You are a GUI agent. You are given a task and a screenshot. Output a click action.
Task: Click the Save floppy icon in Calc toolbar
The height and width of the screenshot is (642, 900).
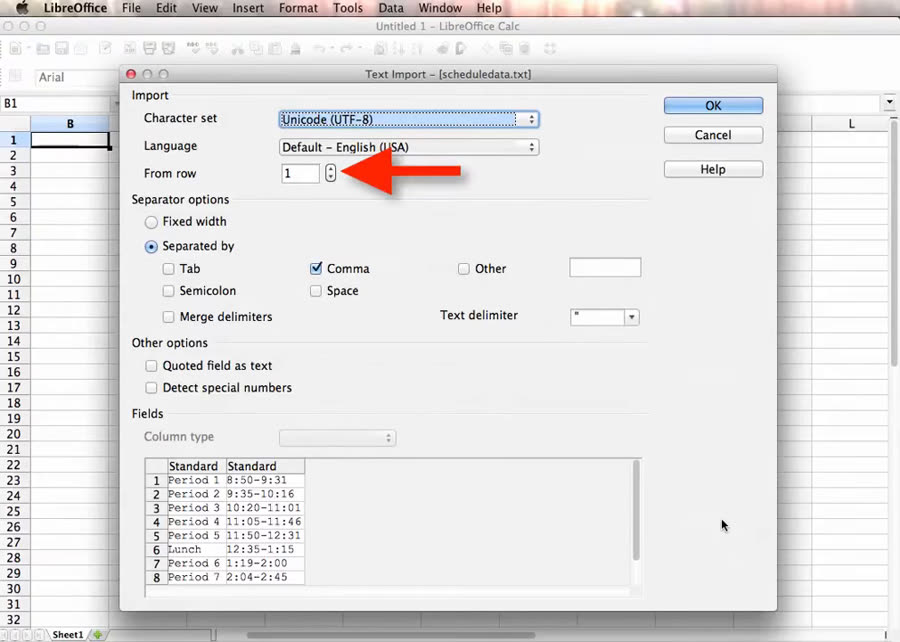61,49
